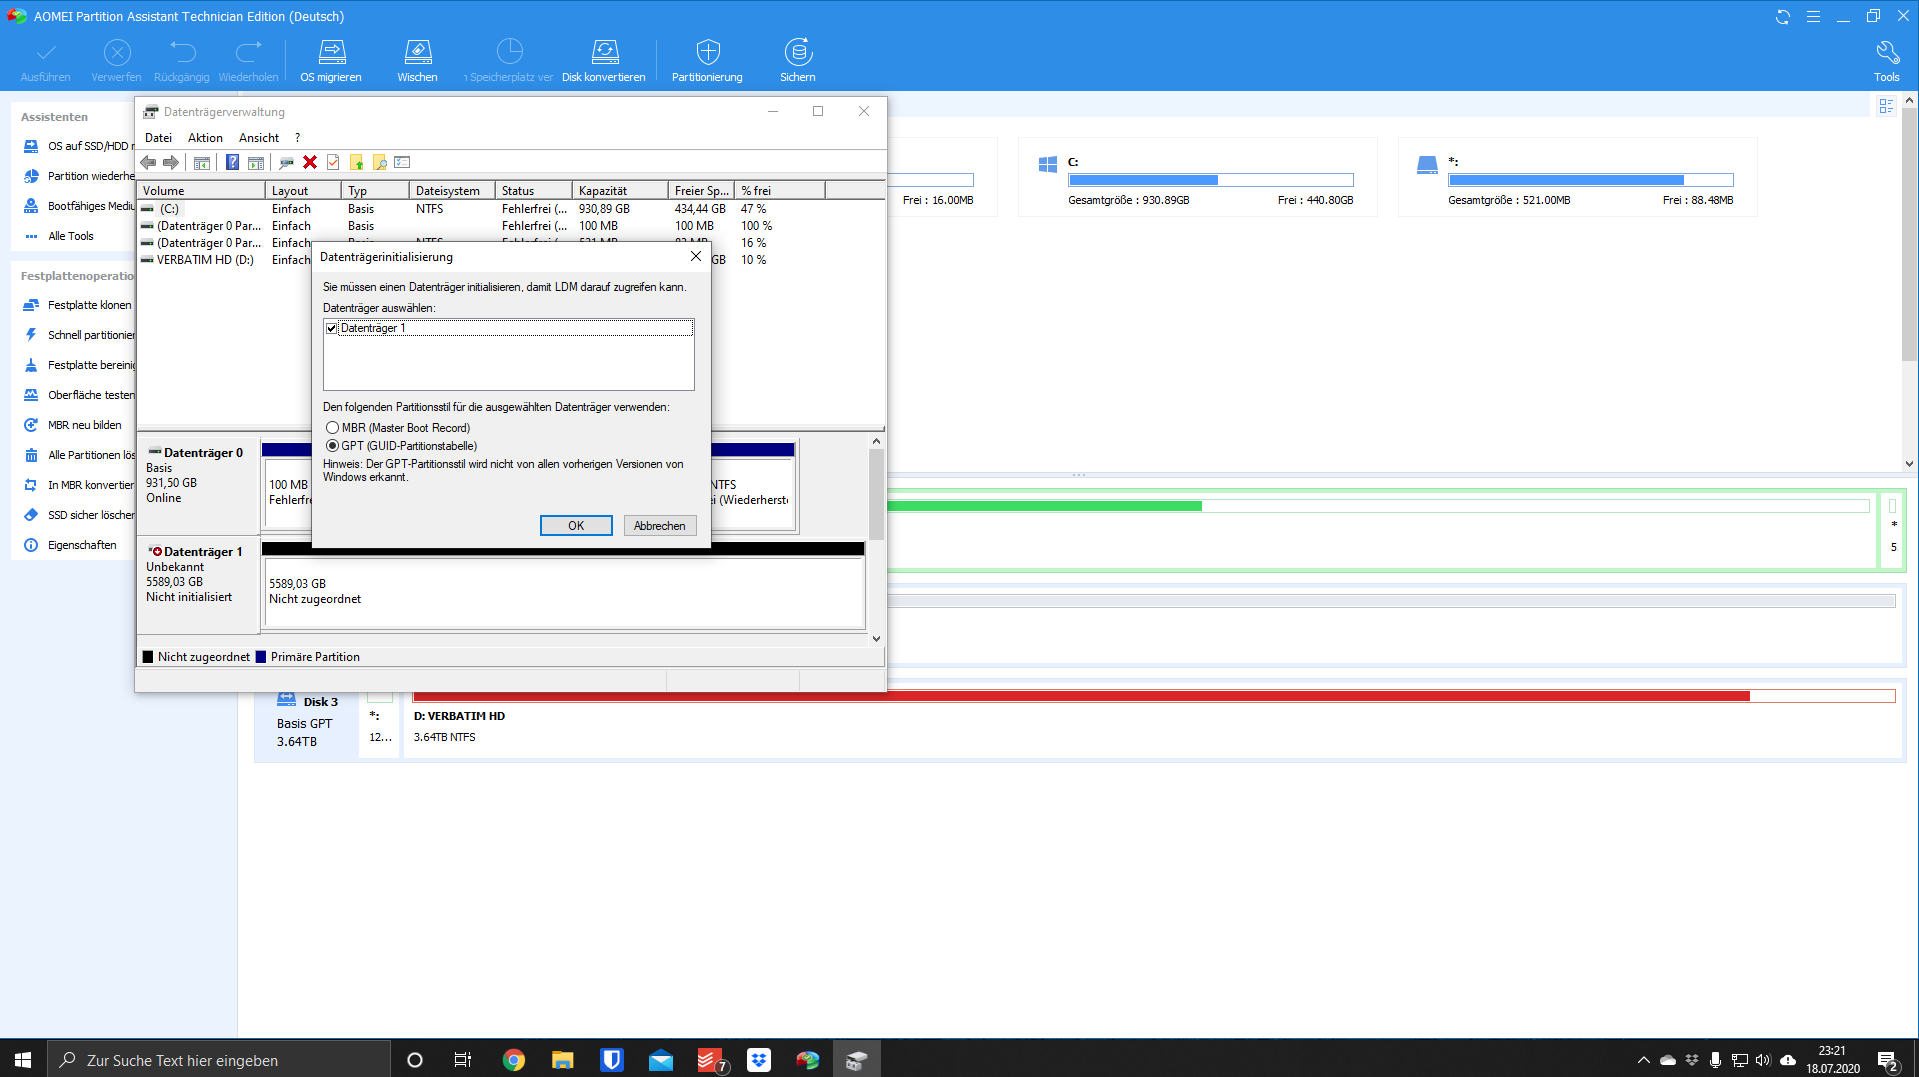This screenshot has height=1077, width=1919.
Task: Click the Speicherplatz verteilen toolbar icon
Action: tap(510, 61)
